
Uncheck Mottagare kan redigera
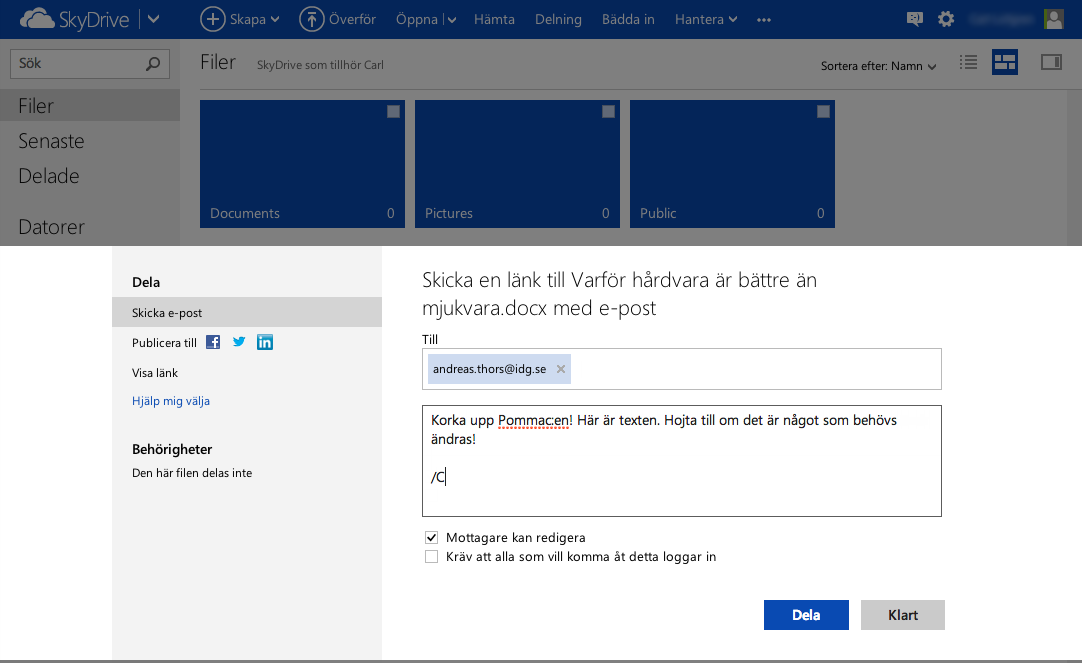click(431, 537)
